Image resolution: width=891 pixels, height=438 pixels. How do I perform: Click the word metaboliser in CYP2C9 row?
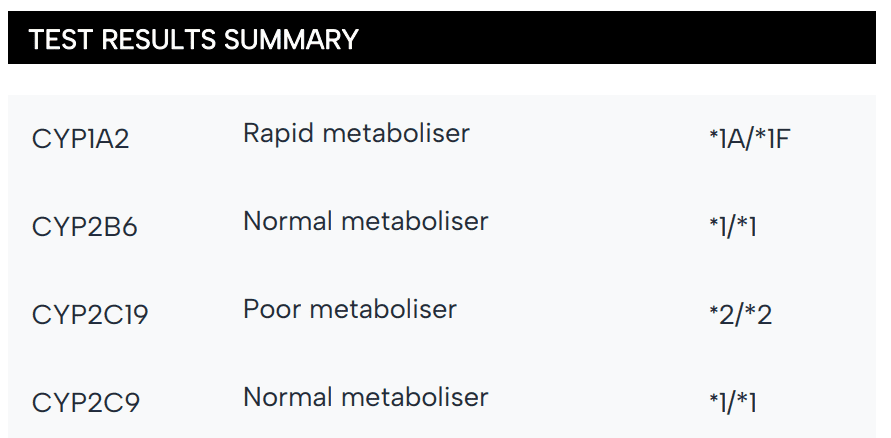point(414,397)
